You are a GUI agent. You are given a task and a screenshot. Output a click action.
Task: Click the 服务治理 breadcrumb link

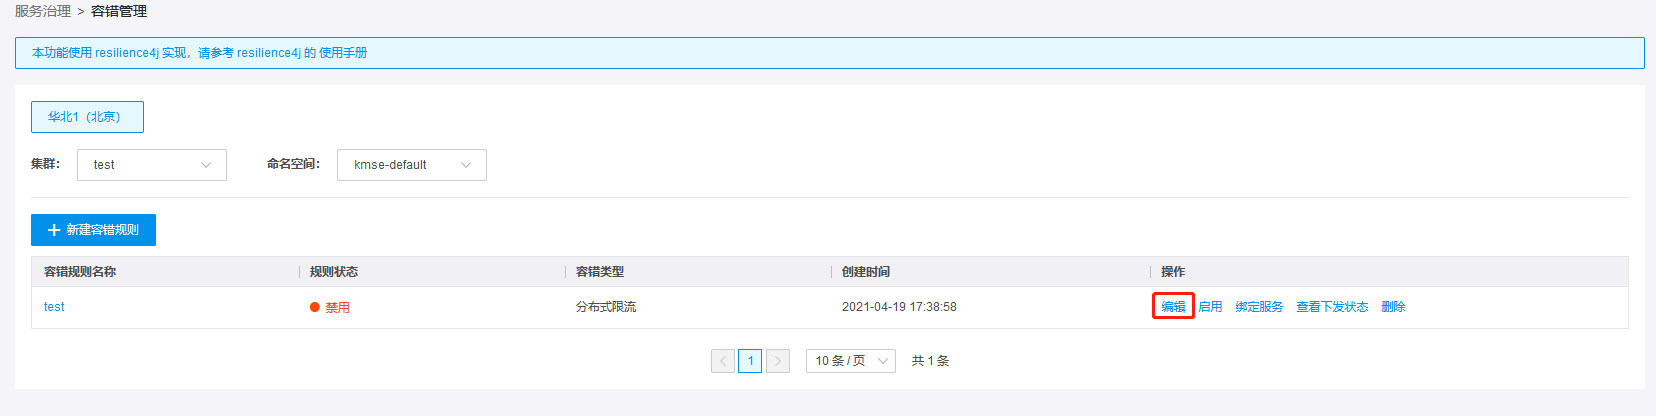[x=43, y=11]
